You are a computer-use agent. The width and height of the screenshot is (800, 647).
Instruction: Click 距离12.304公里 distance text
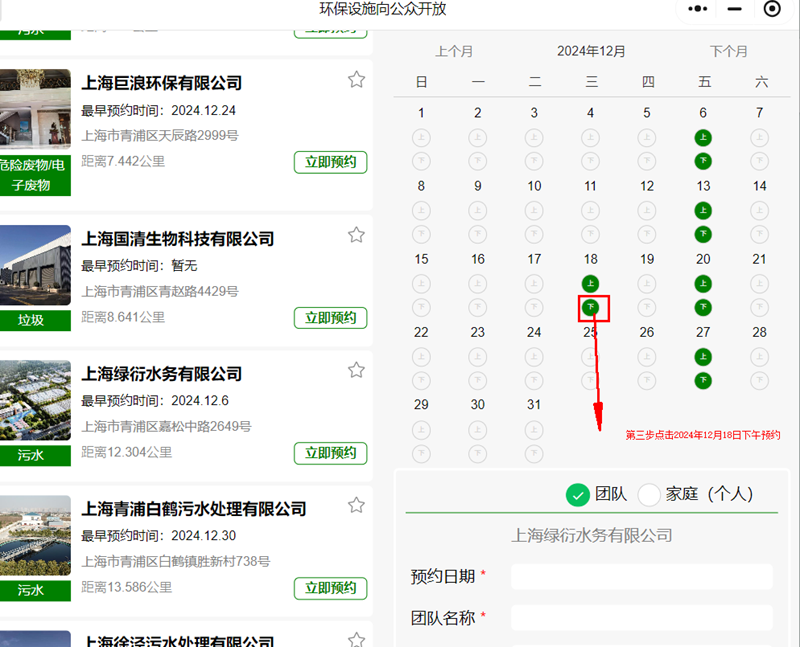pos(127,453)
